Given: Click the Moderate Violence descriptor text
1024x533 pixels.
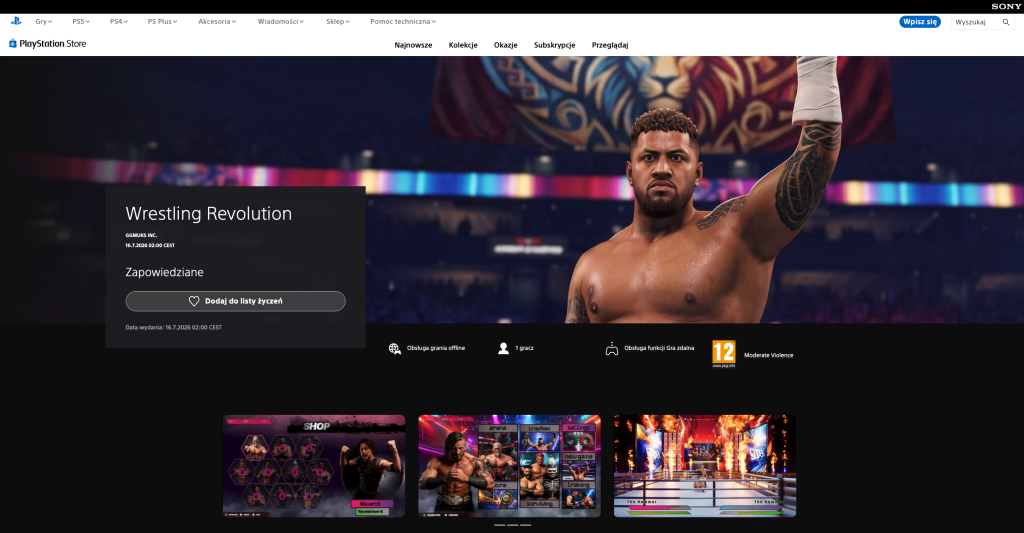Looking at the screenshot, I should click(769, 355).
